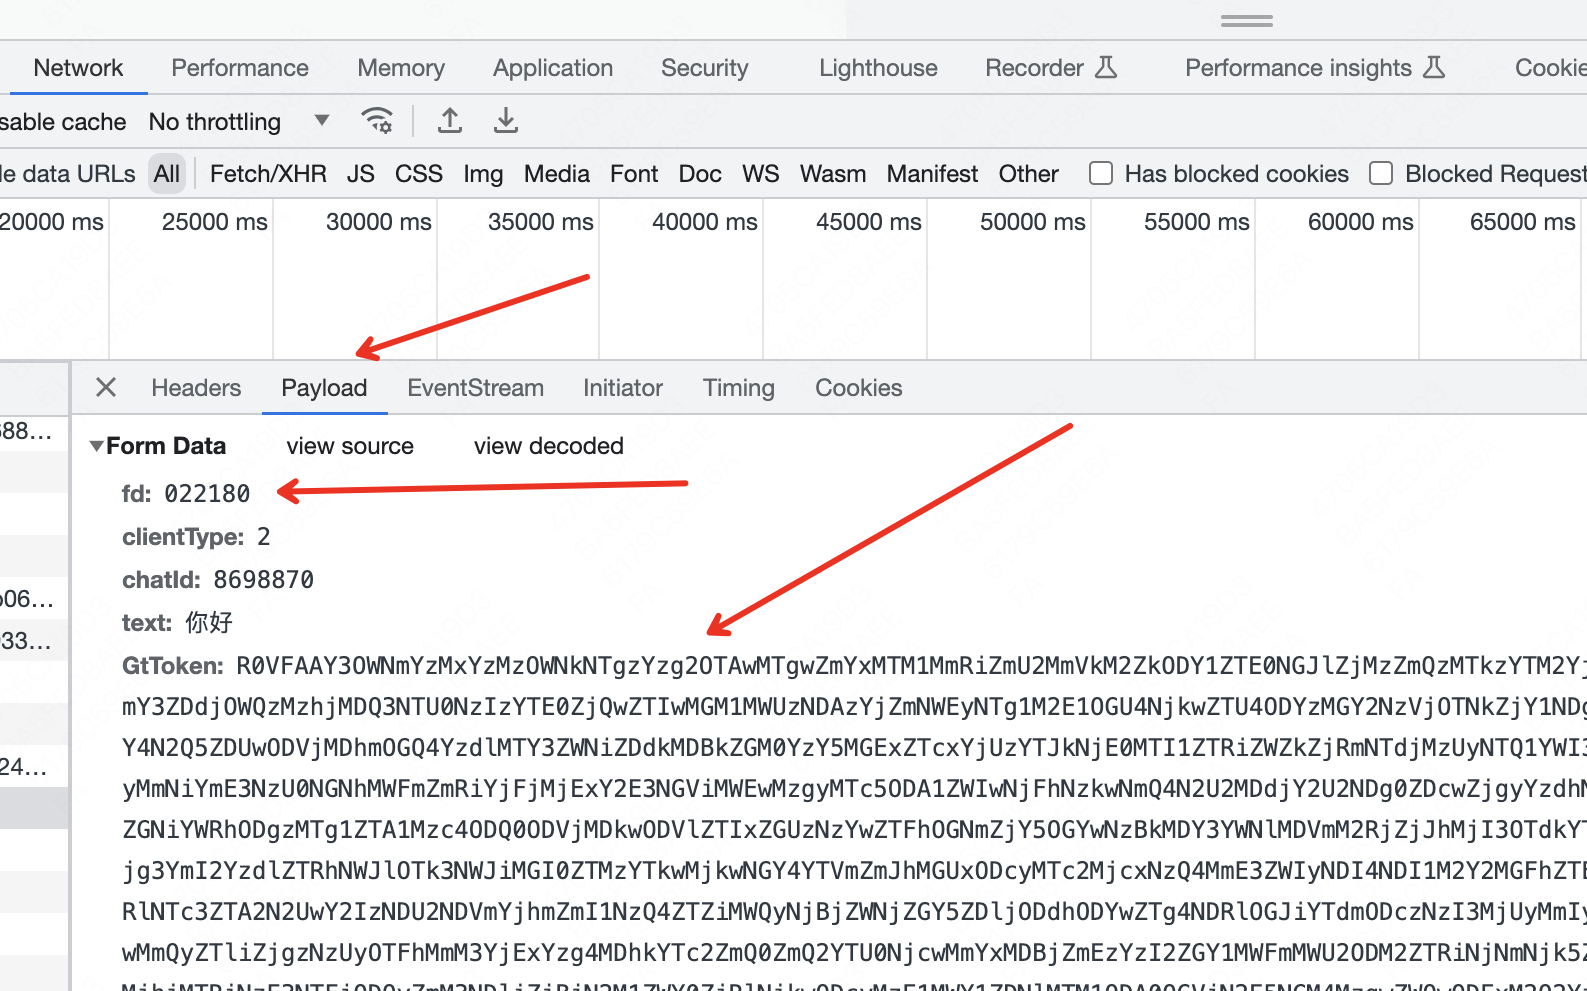Open the EventStream tab

(x=475, y=388)
